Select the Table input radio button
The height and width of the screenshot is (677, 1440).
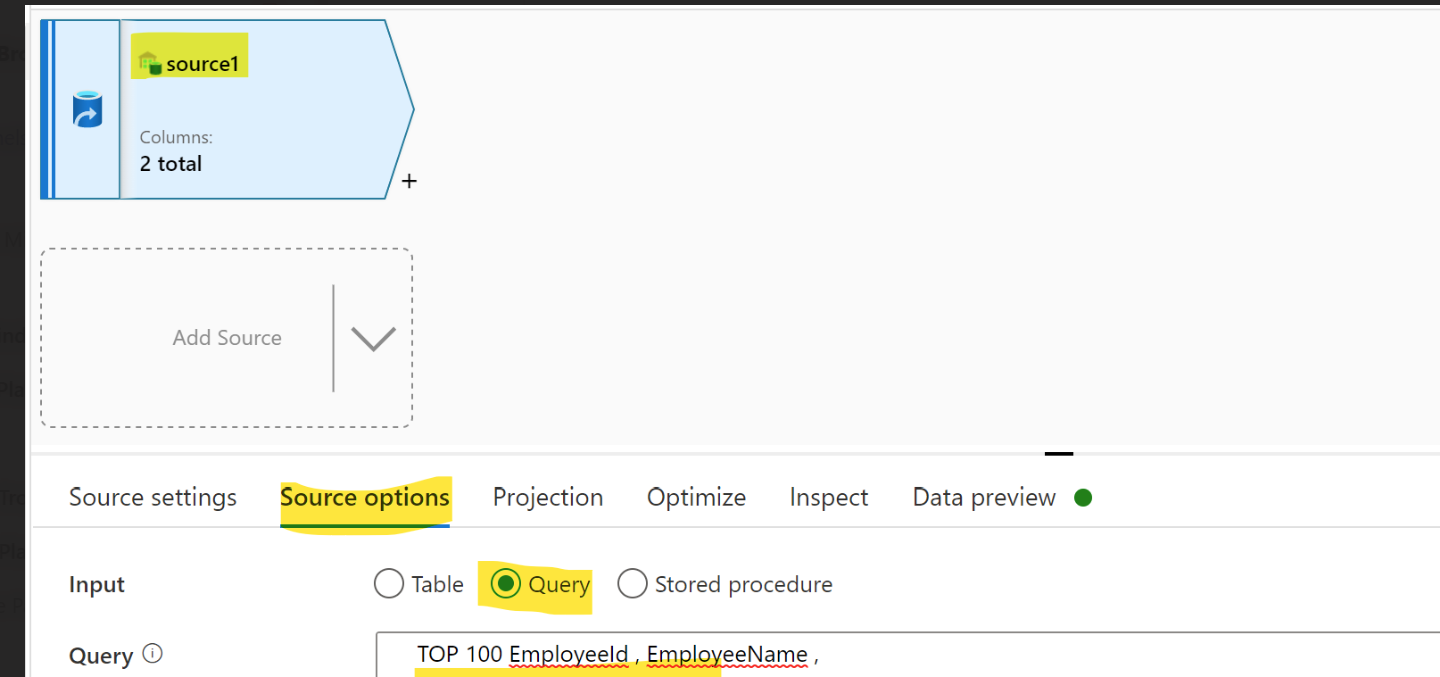pos(388,583)
